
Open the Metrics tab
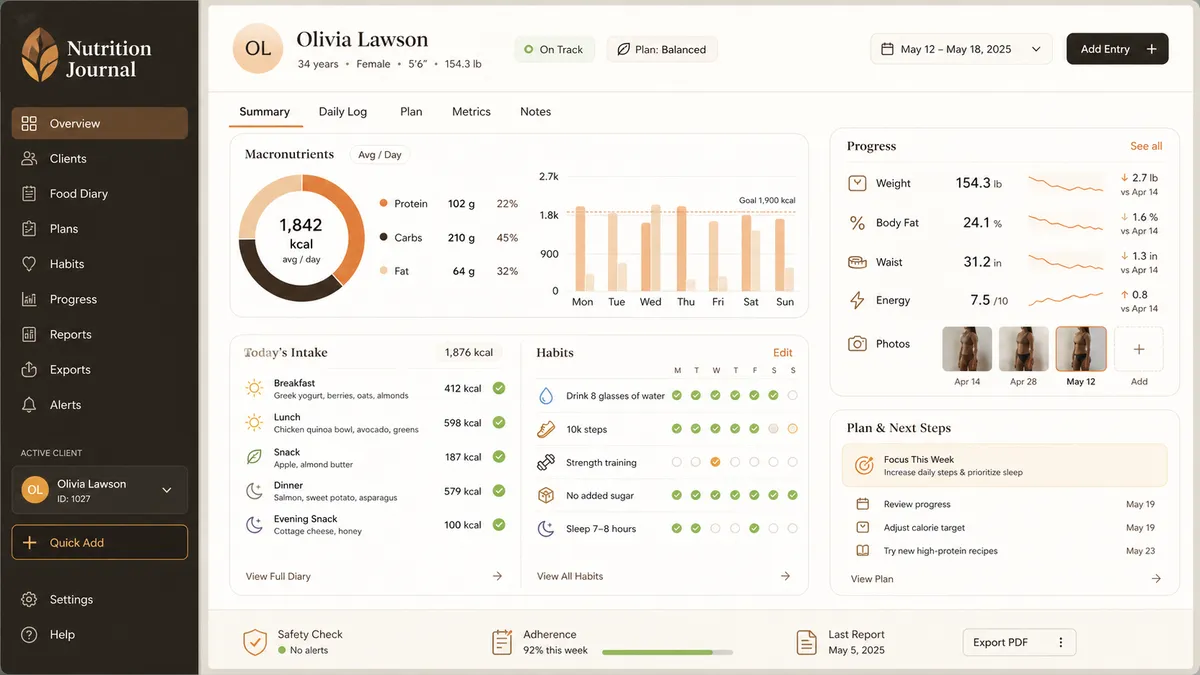pyautogui.click(x=471, y=112)
